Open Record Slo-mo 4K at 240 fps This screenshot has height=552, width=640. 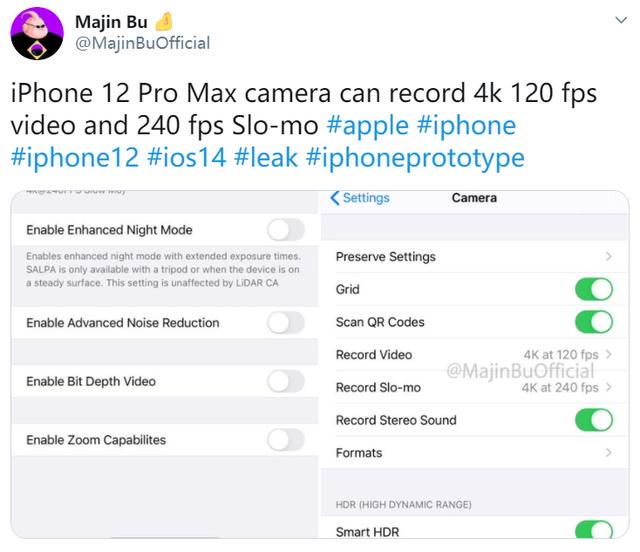tap(474, 387)
